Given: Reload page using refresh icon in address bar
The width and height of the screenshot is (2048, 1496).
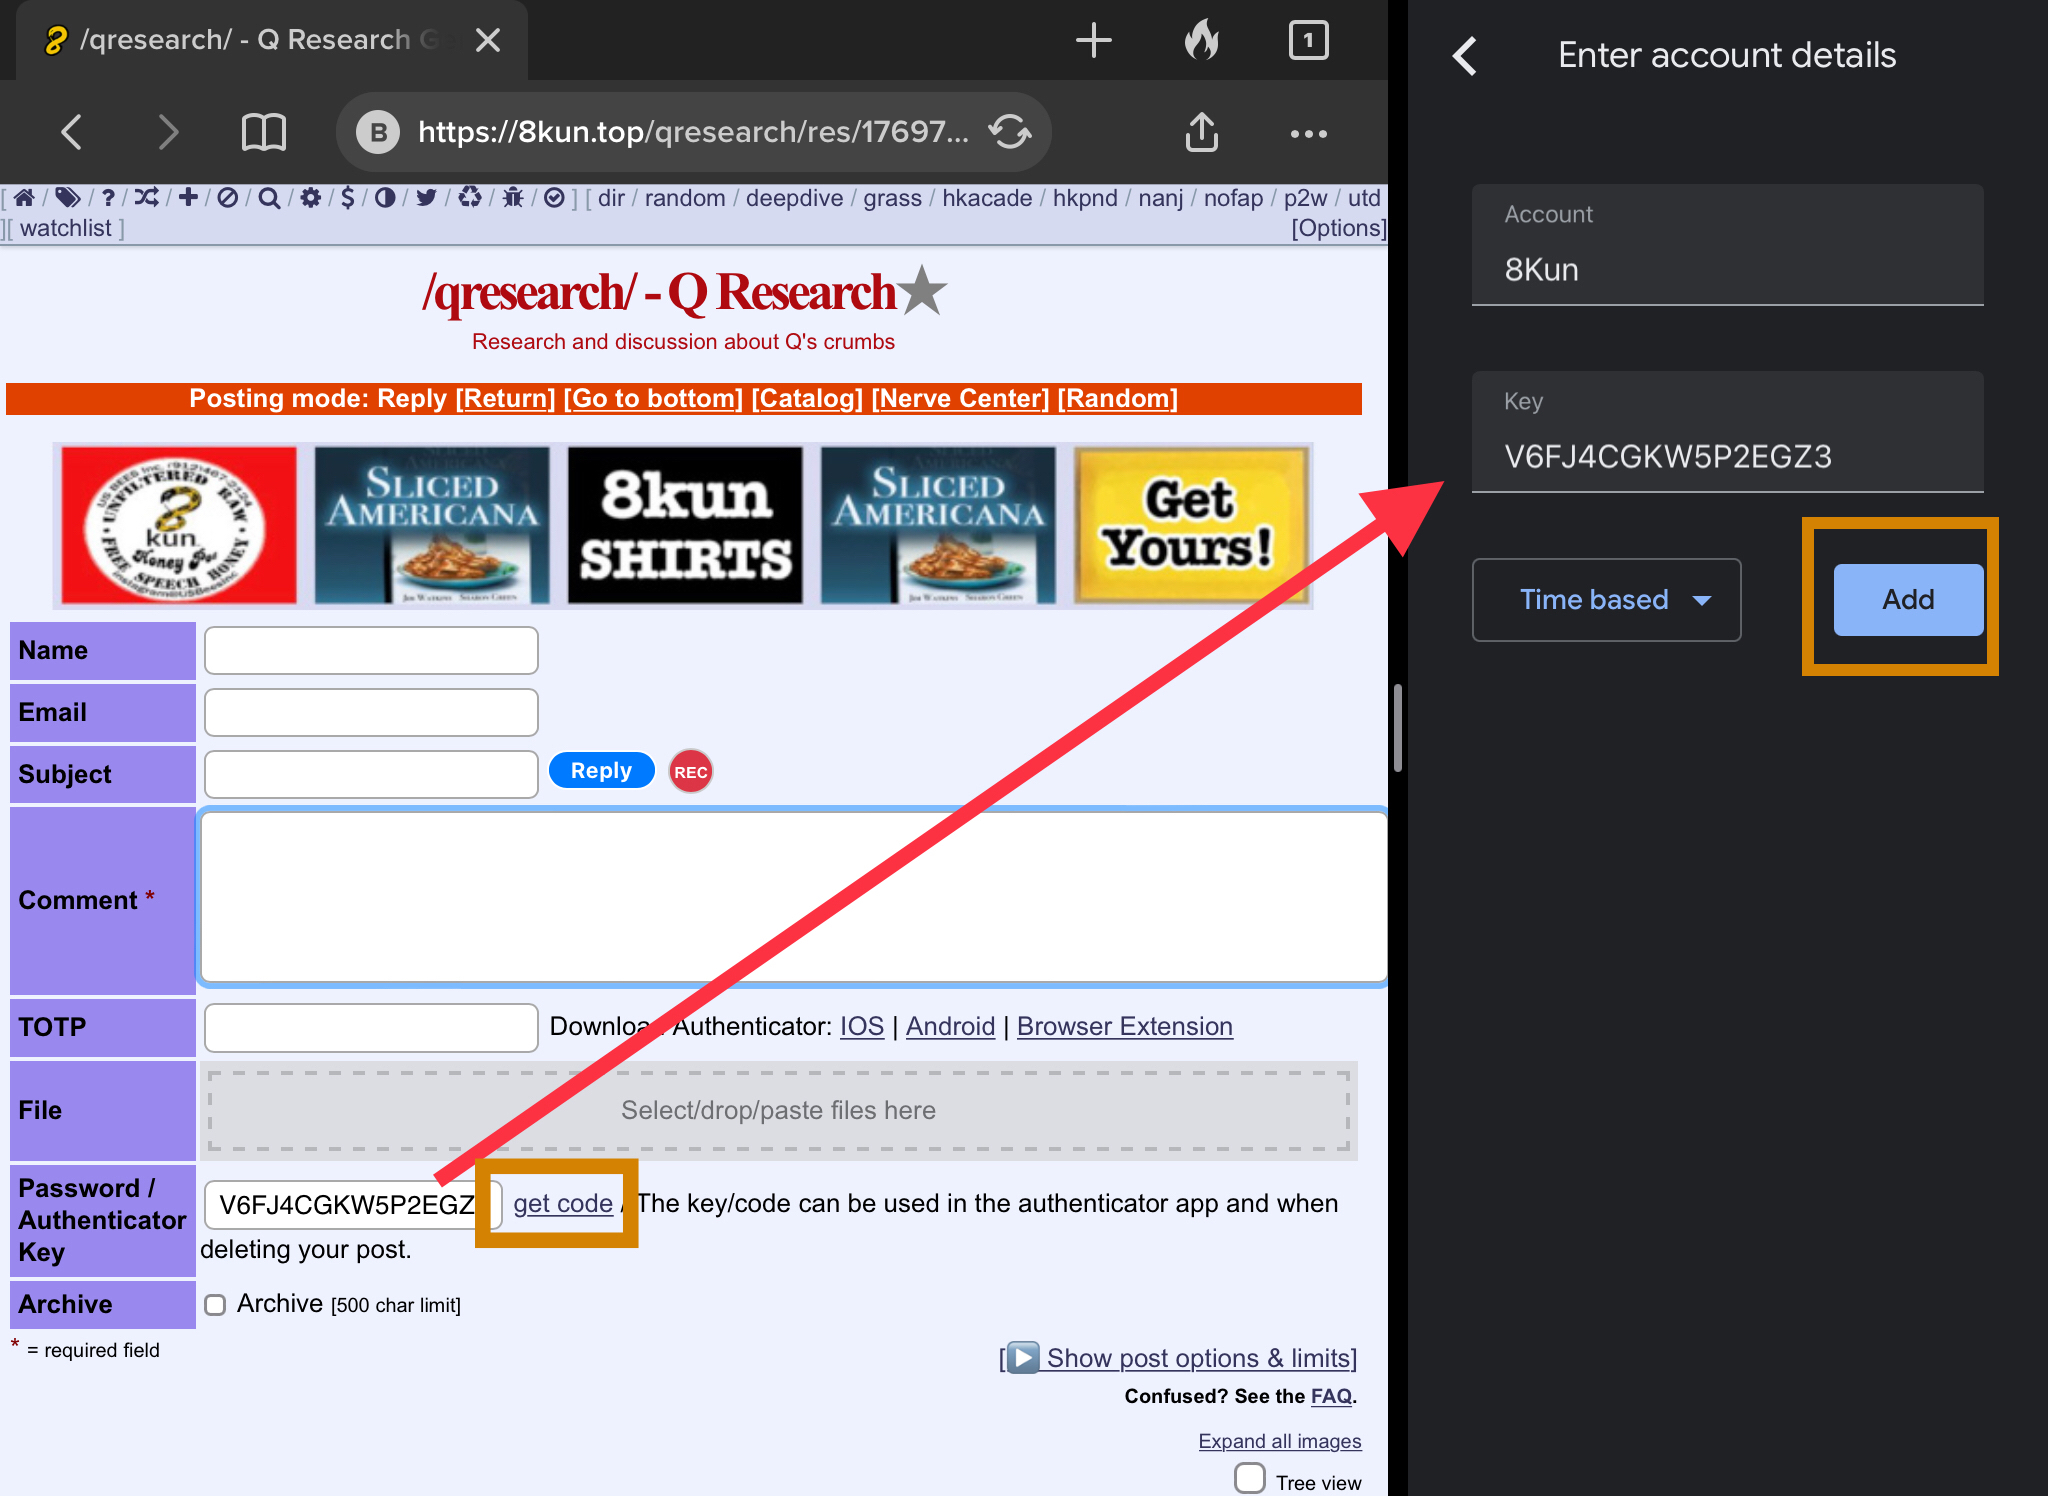Looking at the screenshot, I should coord(1010,132).
